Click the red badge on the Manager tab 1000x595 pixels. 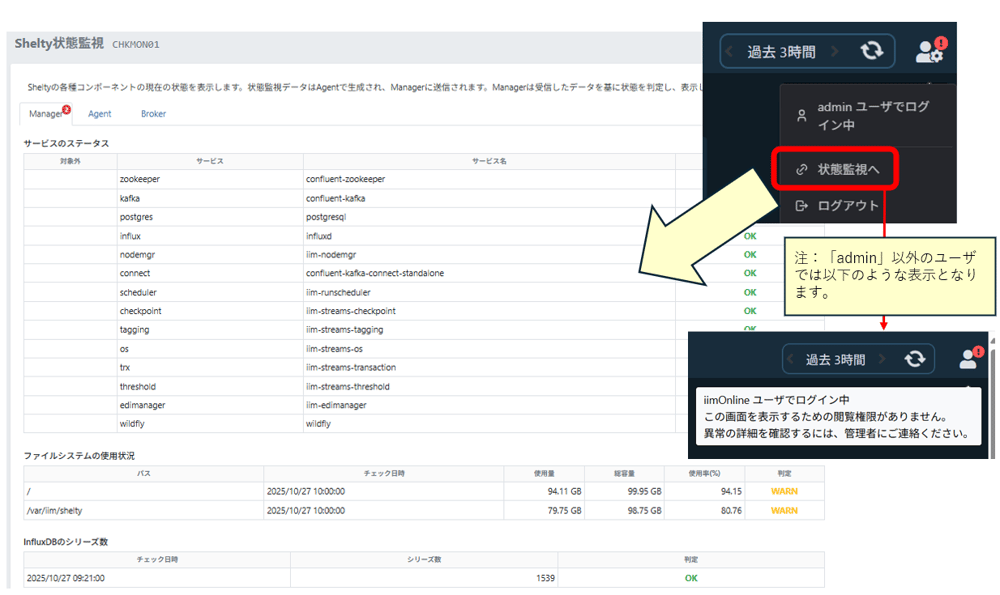(x=66, y=109)
